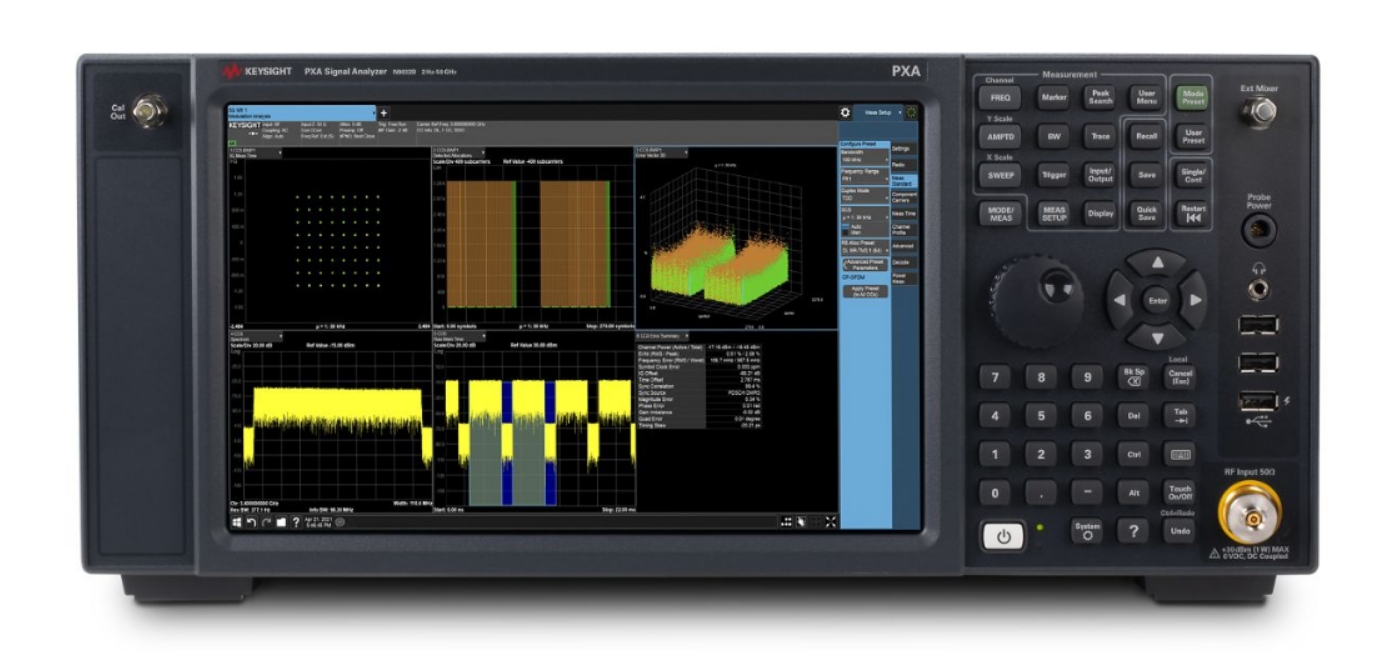Select the multi-window layout icon at bottom right
The height and width of the screenshot is (653, 1373).
pyautogui.click(x=786, y=520)
